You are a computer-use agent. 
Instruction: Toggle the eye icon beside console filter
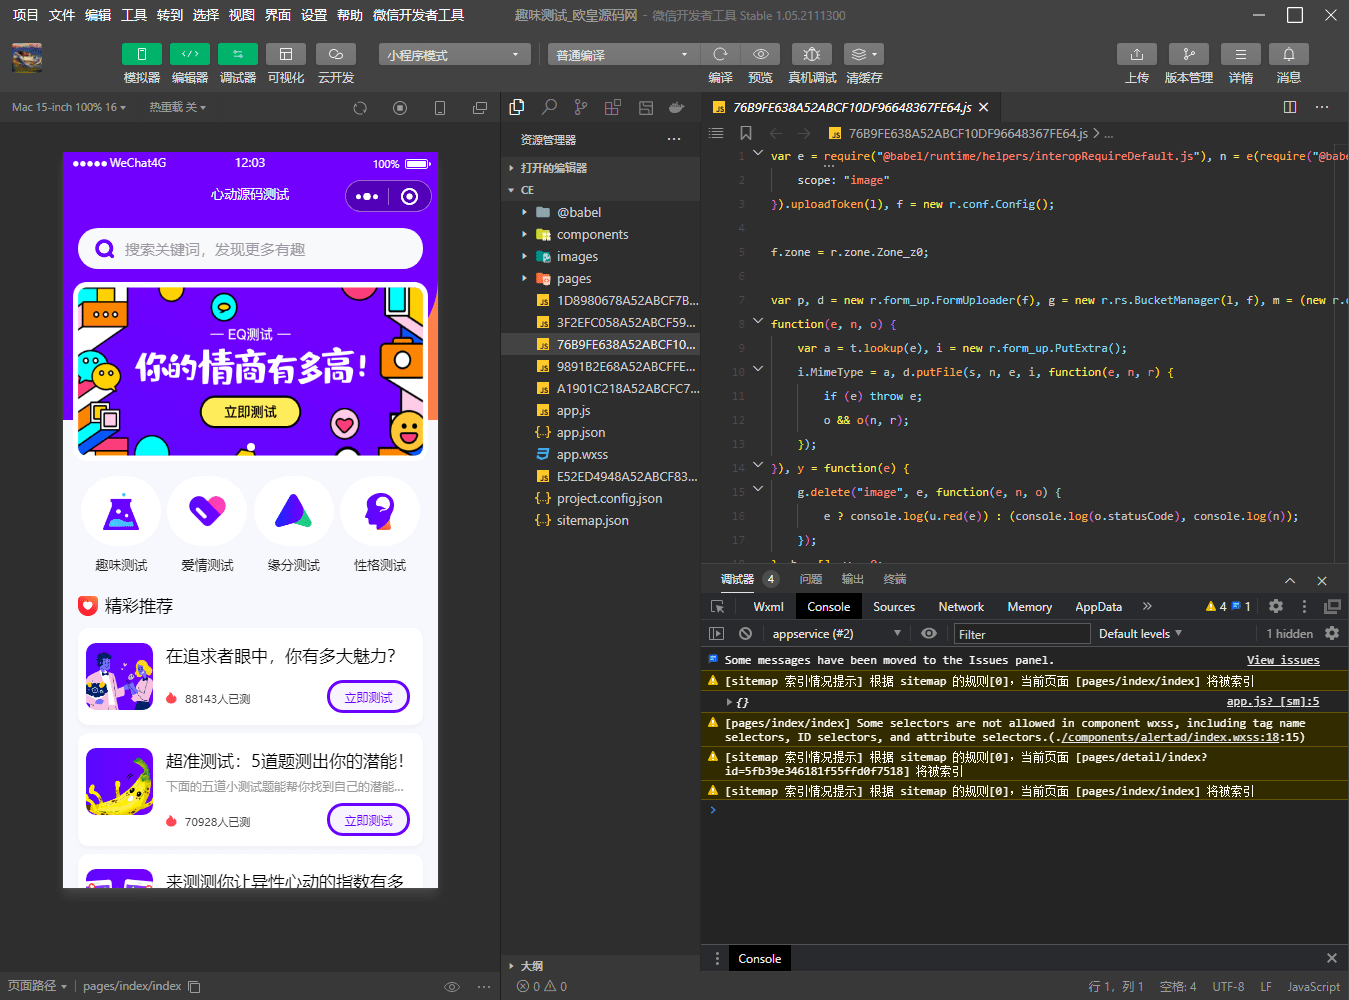coord(930,633)
